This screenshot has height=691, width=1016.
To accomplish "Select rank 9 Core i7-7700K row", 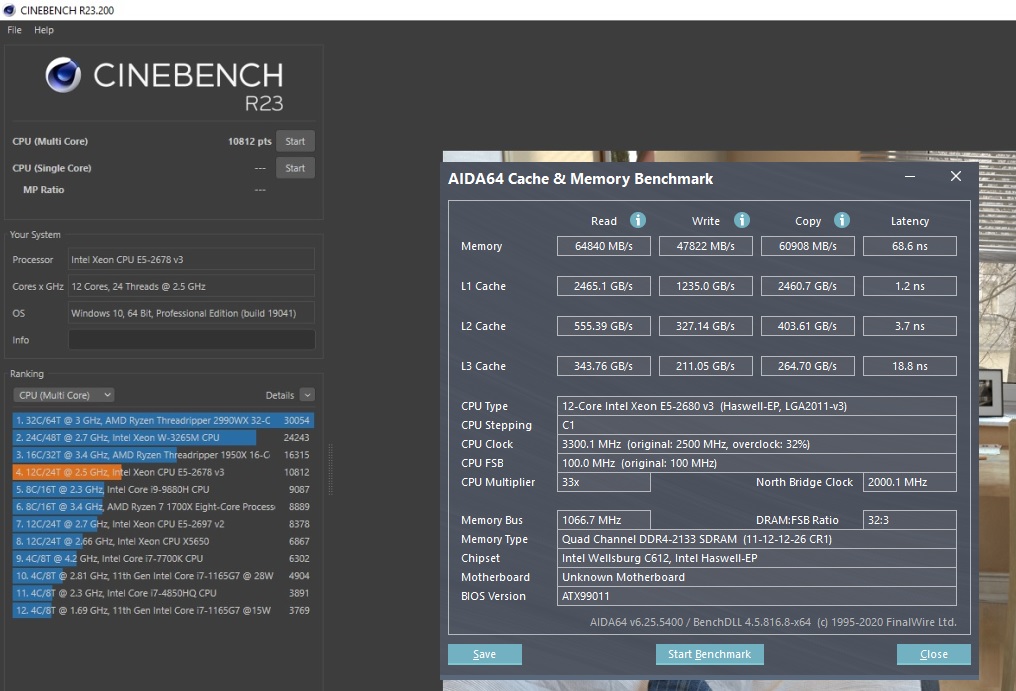I will (163, 558).
